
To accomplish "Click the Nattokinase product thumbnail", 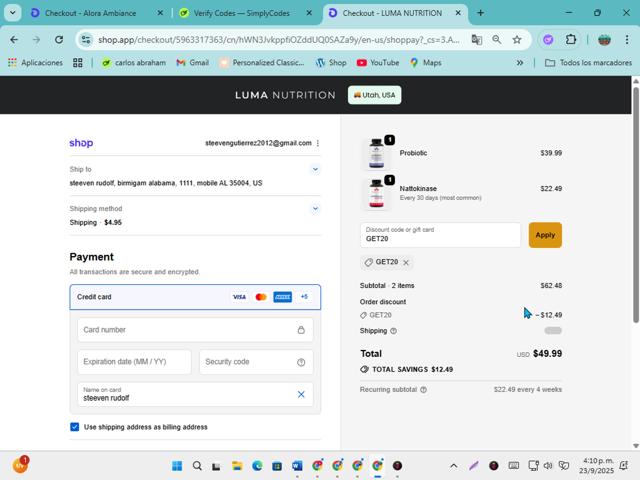I will pyautogui.click(x=376, y=193).
